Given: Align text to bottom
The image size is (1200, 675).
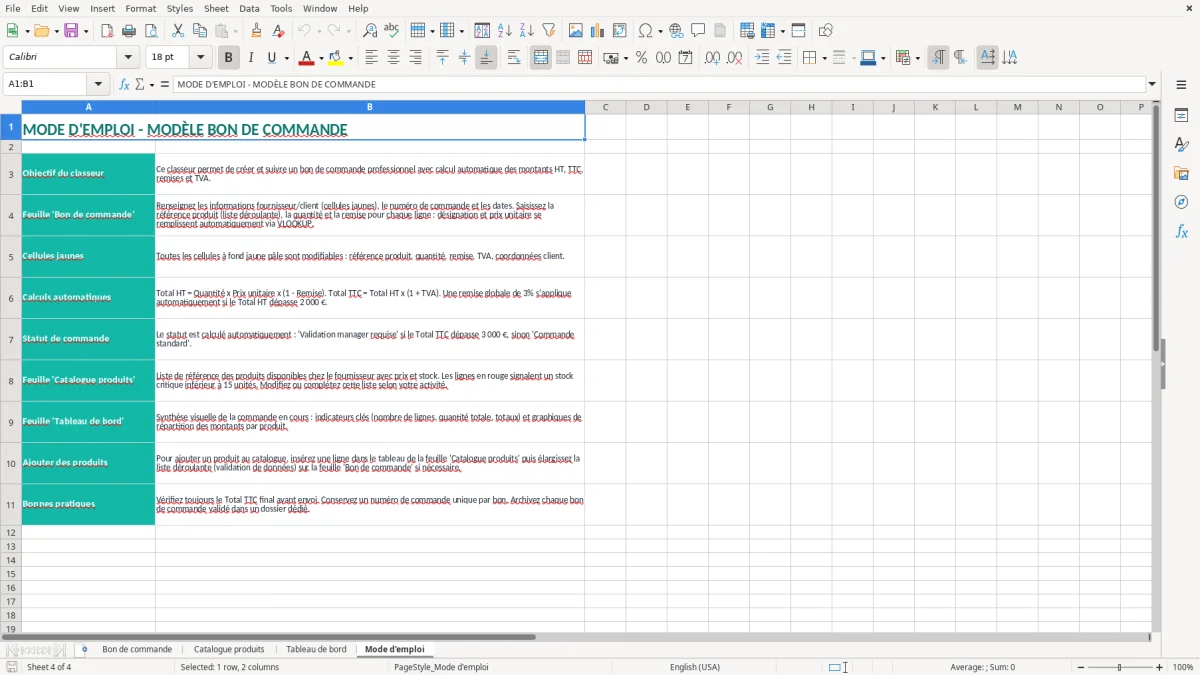Looking at the screenshot, I should point(486,58).
